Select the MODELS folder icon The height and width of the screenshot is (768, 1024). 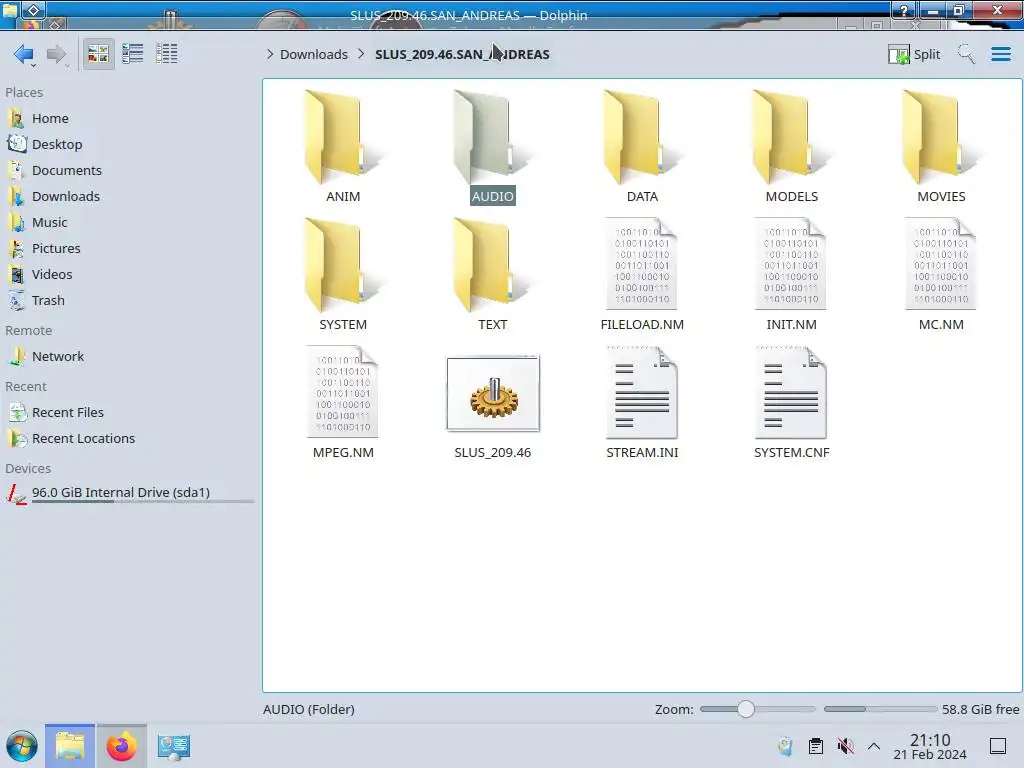tap(792, 138)
